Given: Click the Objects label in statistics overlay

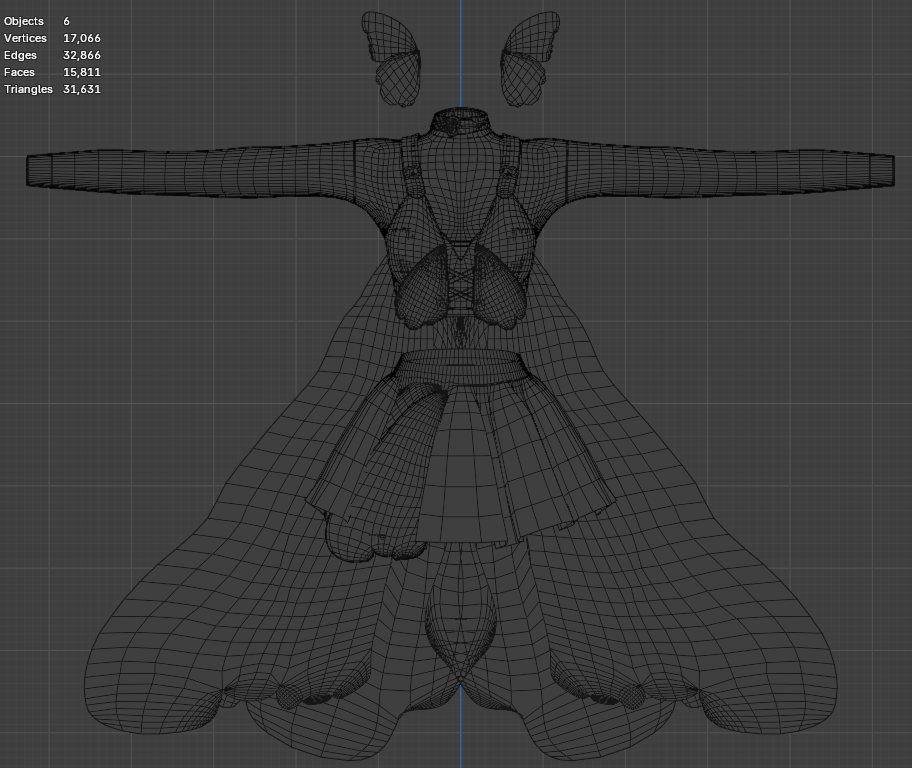Looking at the screenshot, I should coord(24,21).
